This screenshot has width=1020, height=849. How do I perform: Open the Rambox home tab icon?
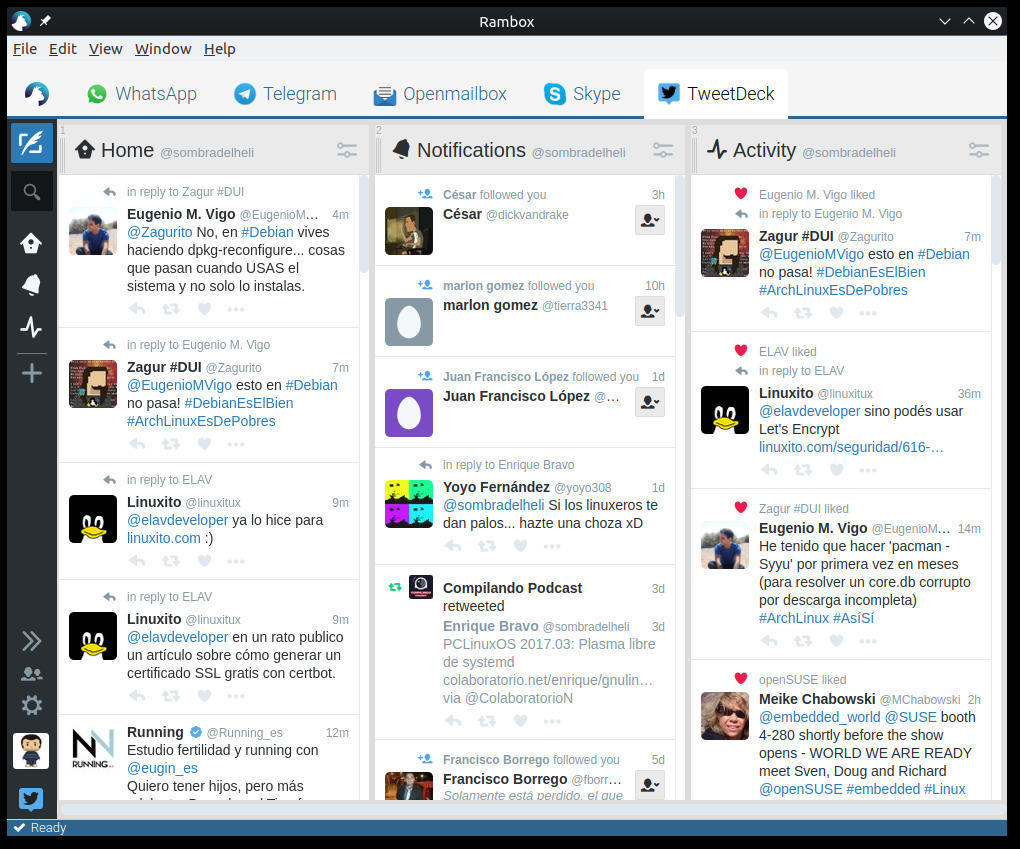(37, 94)
